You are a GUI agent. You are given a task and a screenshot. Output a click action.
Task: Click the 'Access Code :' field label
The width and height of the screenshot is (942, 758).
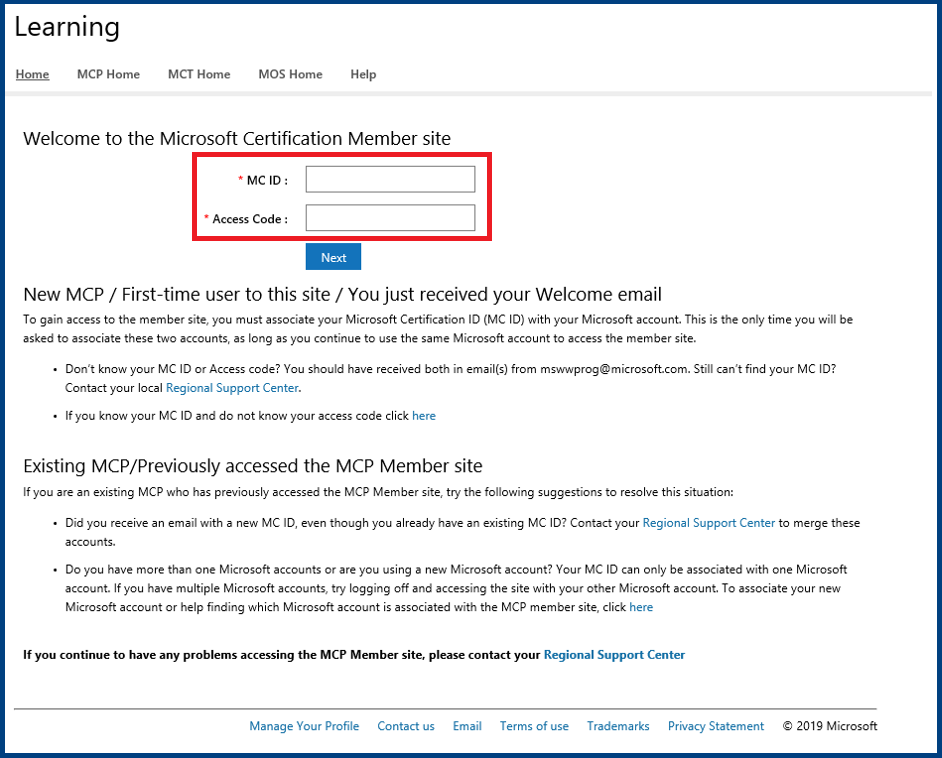coord(249,219)
